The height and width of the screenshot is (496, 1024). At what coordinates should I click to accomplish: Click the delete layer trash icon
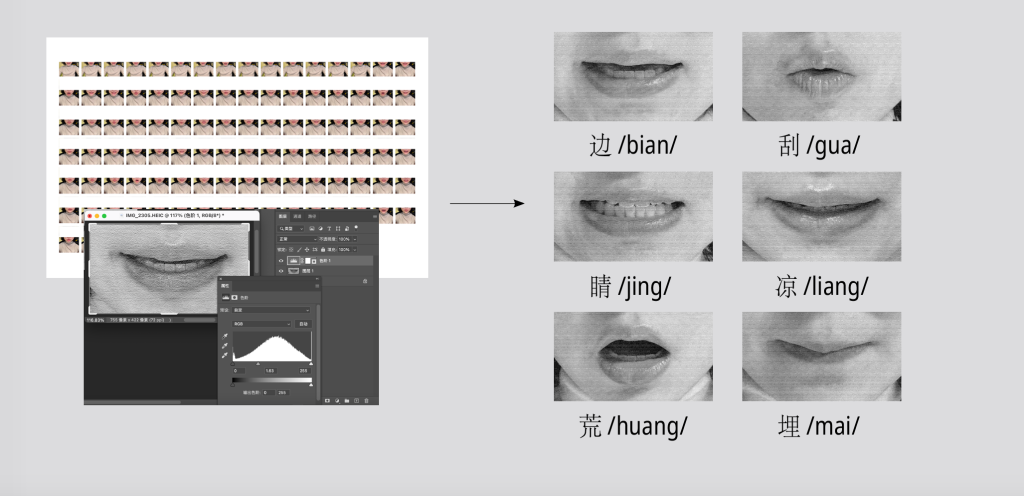coord(367,400)
